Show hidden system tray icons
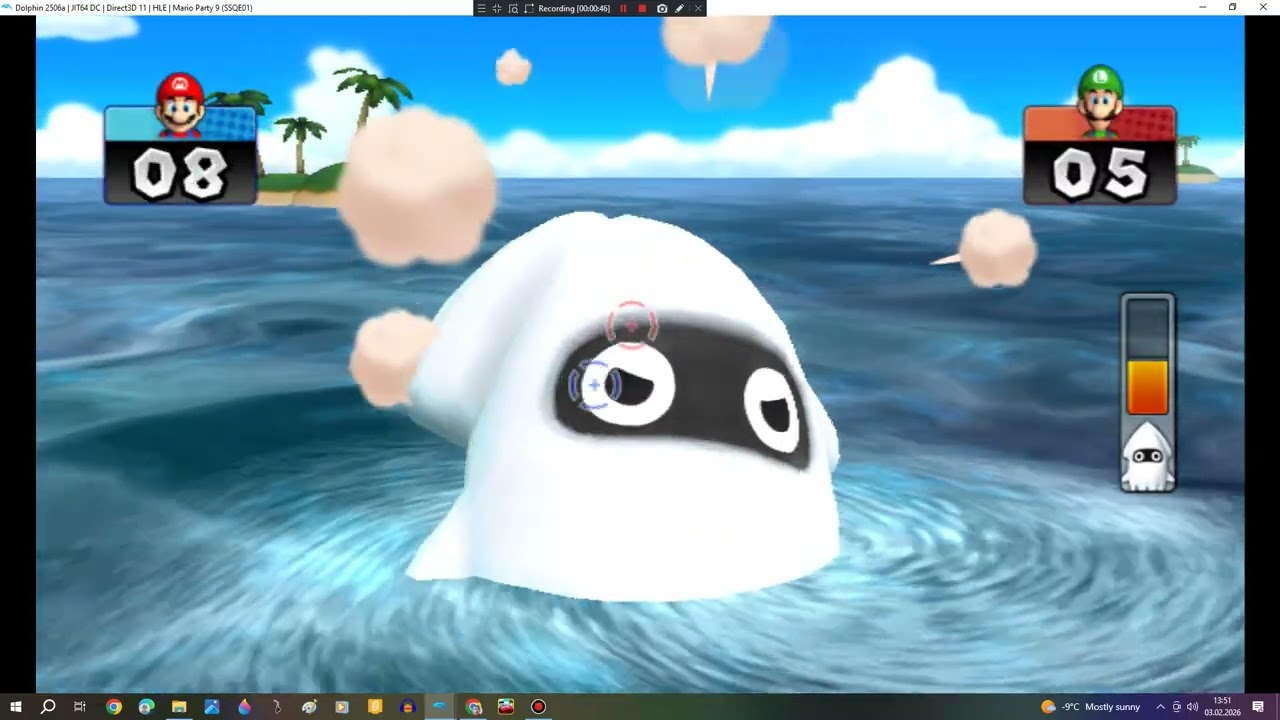The width and height of the screenshot is (1280, 720). [1160, 707]
